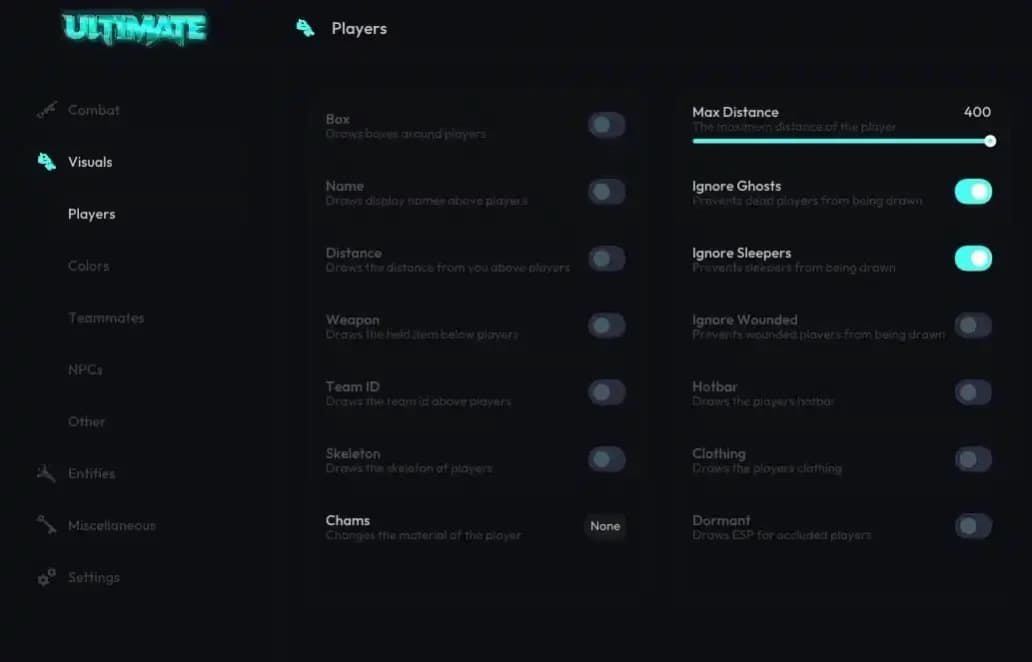The image size is (1032, 662).
Task: Turn on the Name display toggle
Action: coord(607,192)
